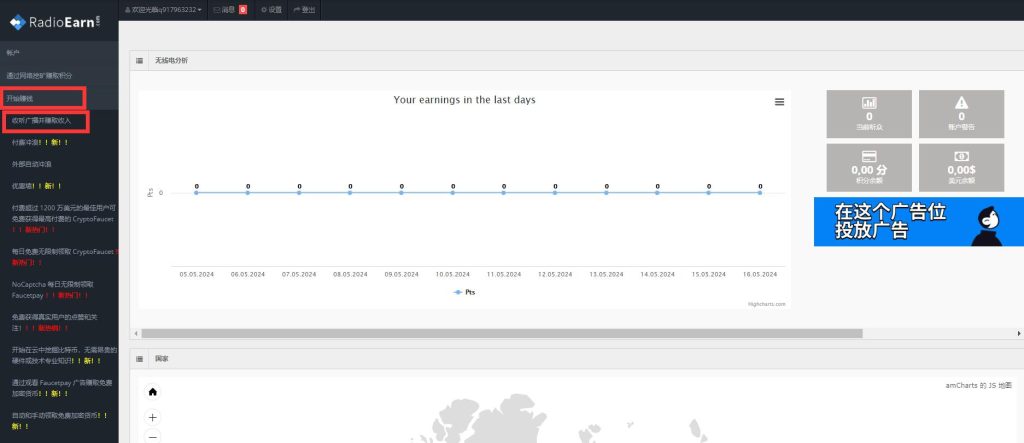Open 付费冲浪 sidebar link

pyautogui.click(x=40, y=142)
